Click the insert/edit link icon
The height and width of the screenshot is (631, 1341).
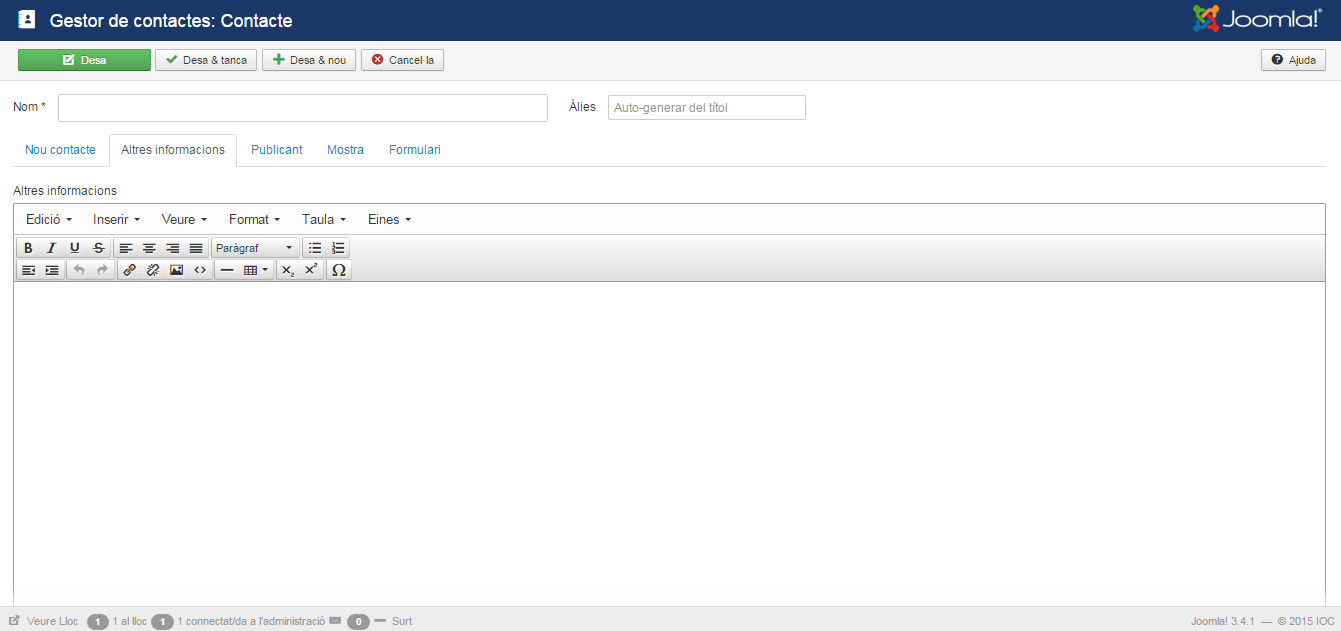pyautogui.click(x=129, y=270)
